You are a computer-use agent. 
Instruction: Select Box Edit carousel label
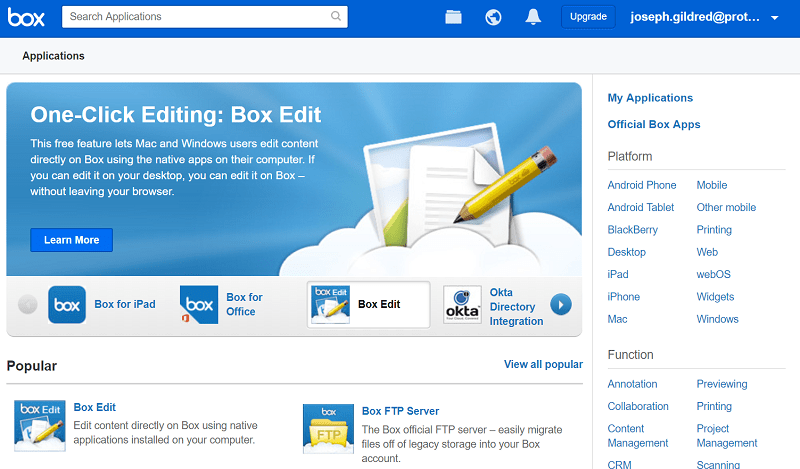pyautogui.click(x=379, y=304)
